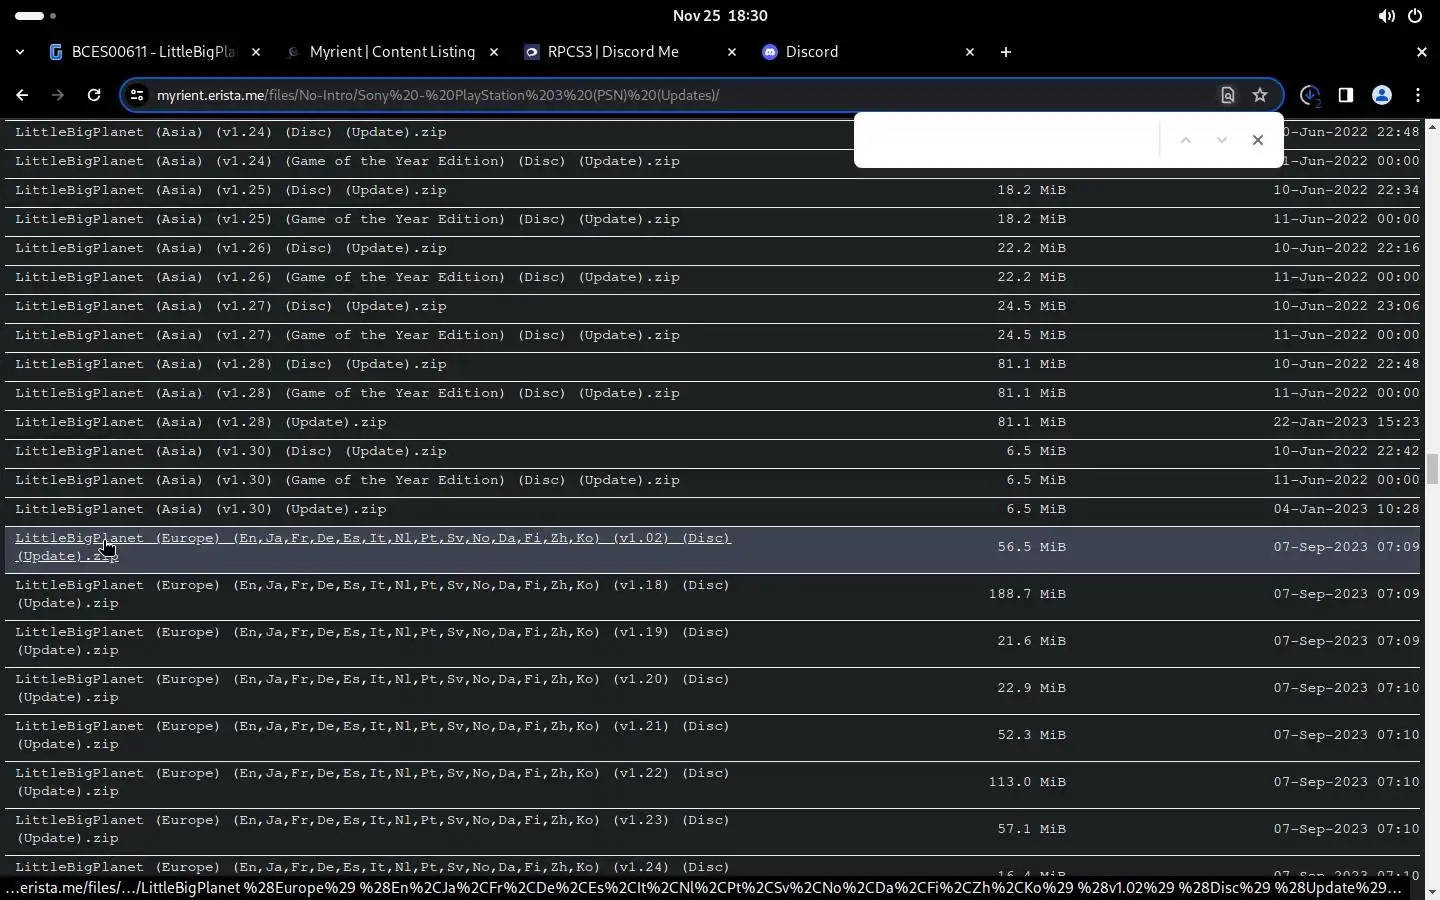Viewport: 1440px width, 900px height.
Task: Close the browser window X button
Action: pos(1421,52)
